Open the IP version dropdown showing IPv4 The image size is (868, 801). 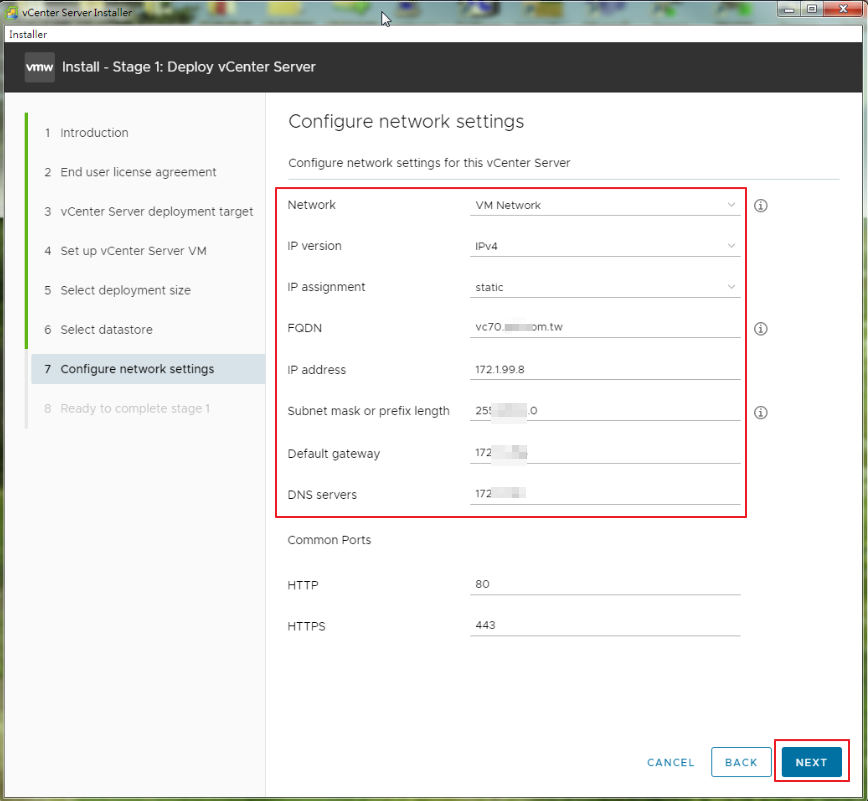pyautogui.click(x=605, y=246)
